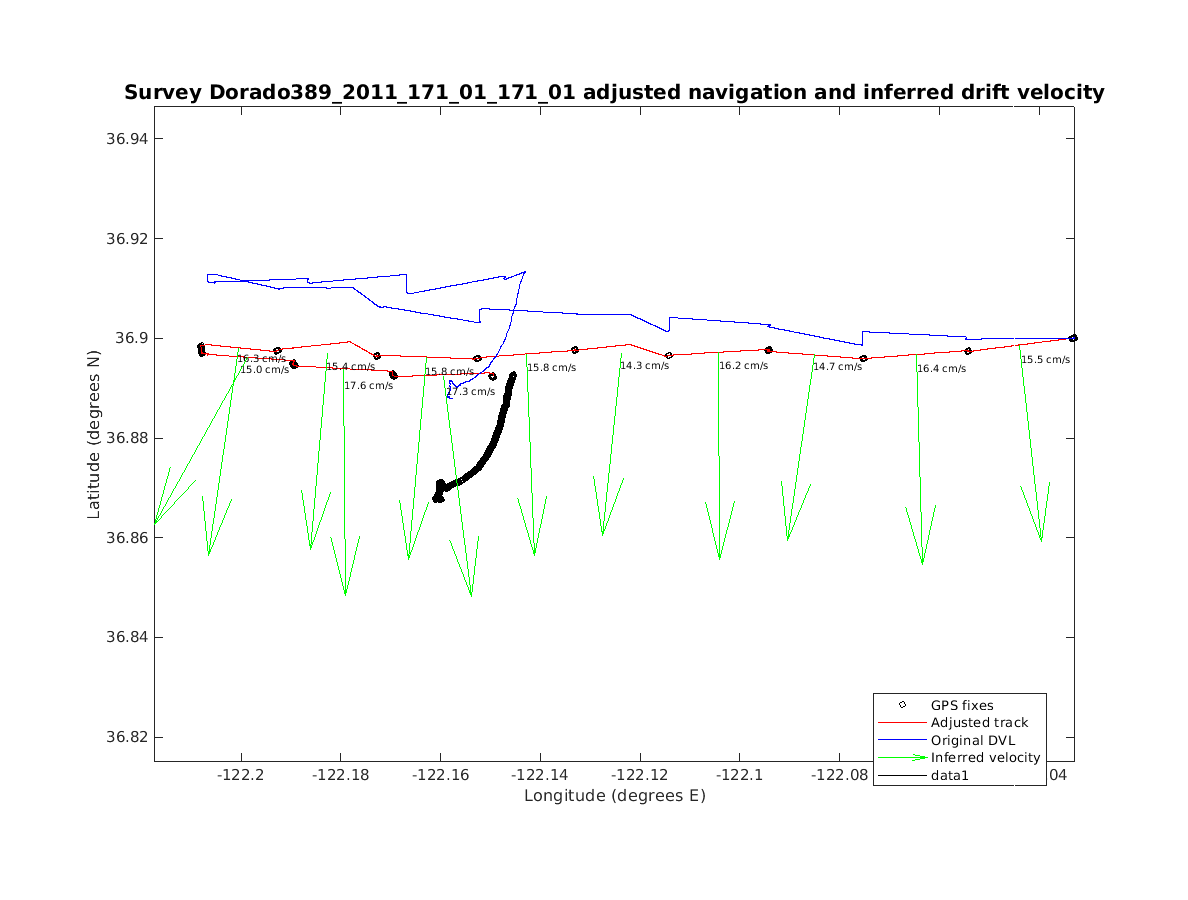Click the red line sample in legend
Viewport: 1188px width, 900px height.
[x=902, y=723]
